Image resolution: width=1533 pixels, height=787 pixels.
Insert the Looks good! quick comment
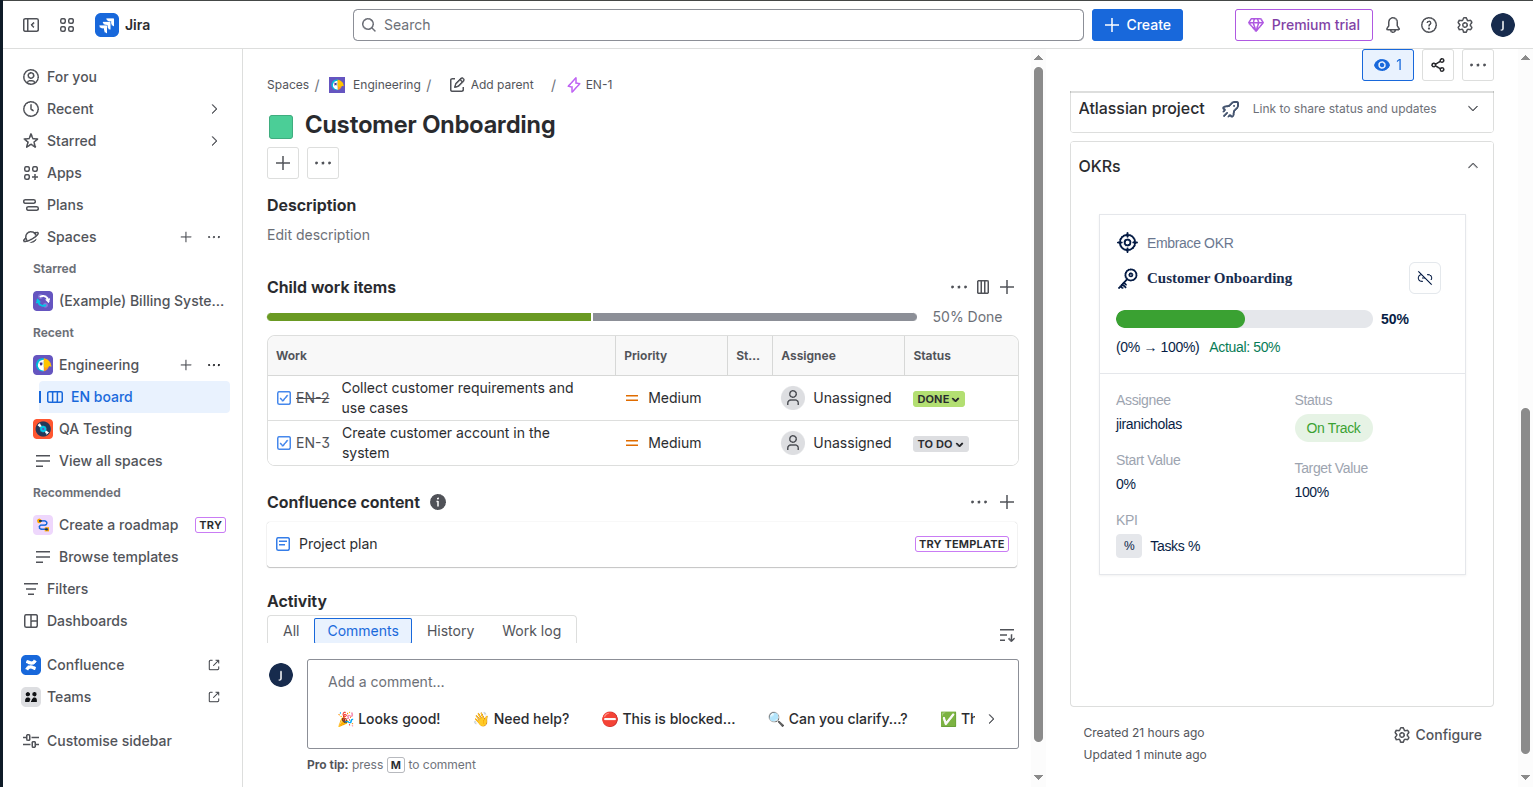tap(389, 719)
